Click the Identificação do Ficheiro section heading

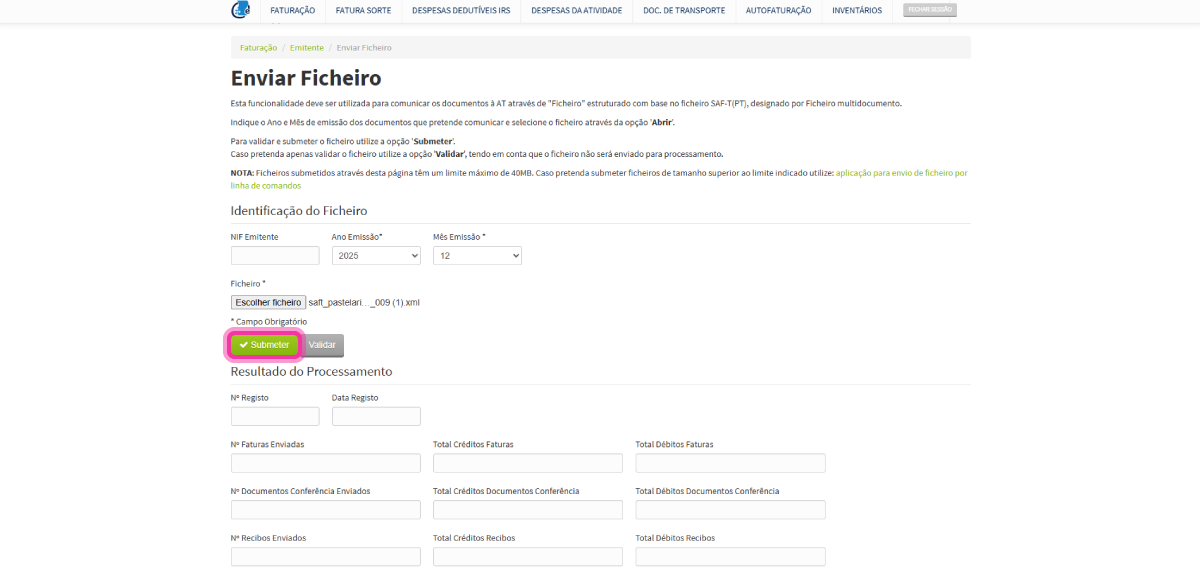299,211
